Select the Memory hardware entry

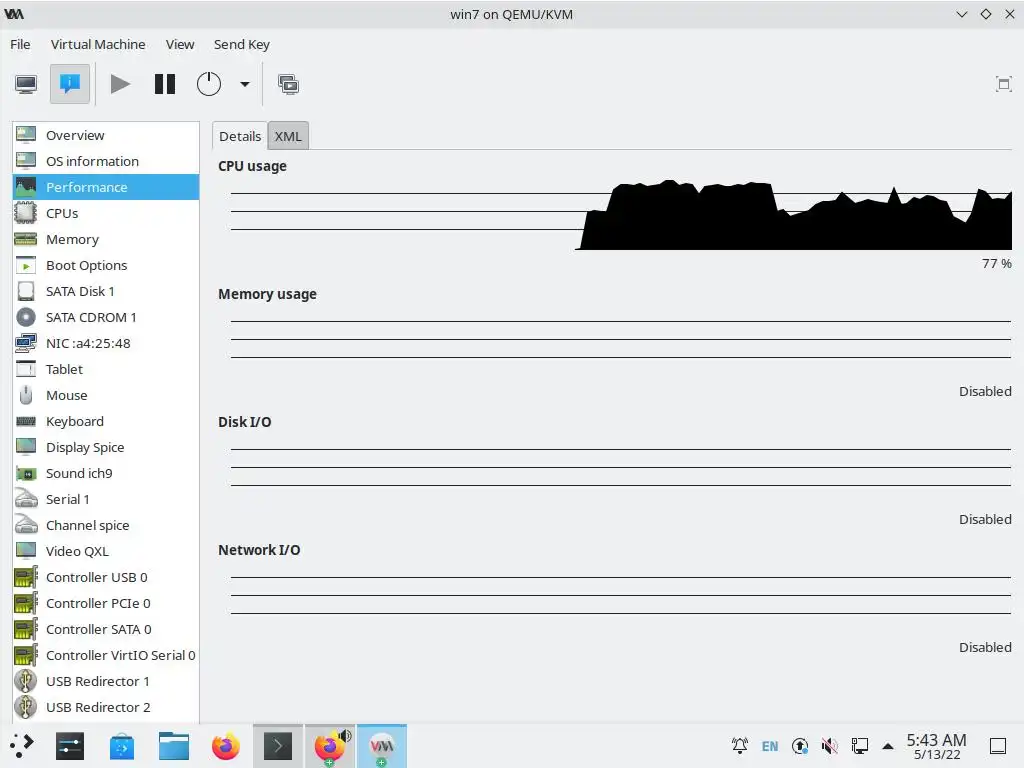106,240
